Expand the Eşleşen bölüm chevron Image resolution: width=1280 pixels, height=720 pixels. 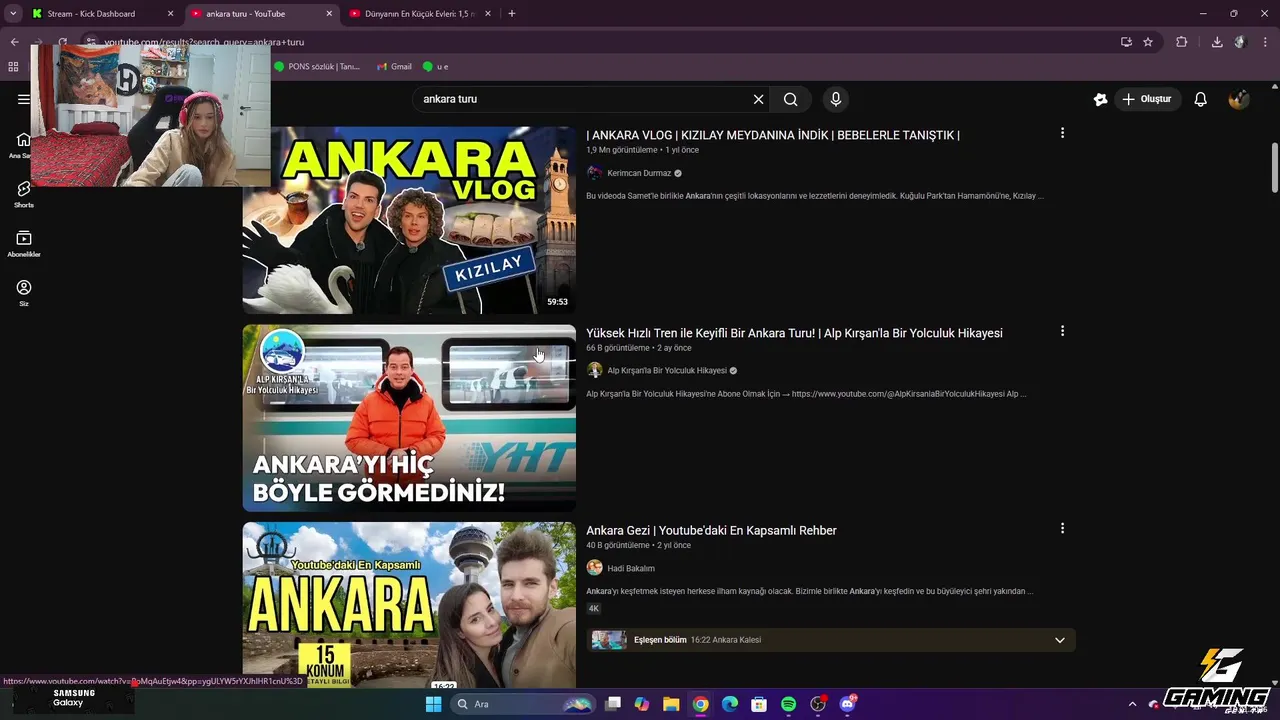1060,640
